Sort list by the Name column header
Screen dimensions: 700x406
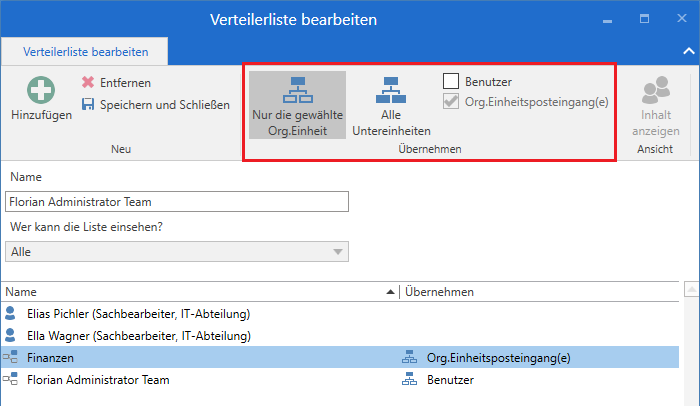click(x=200, y=291)
